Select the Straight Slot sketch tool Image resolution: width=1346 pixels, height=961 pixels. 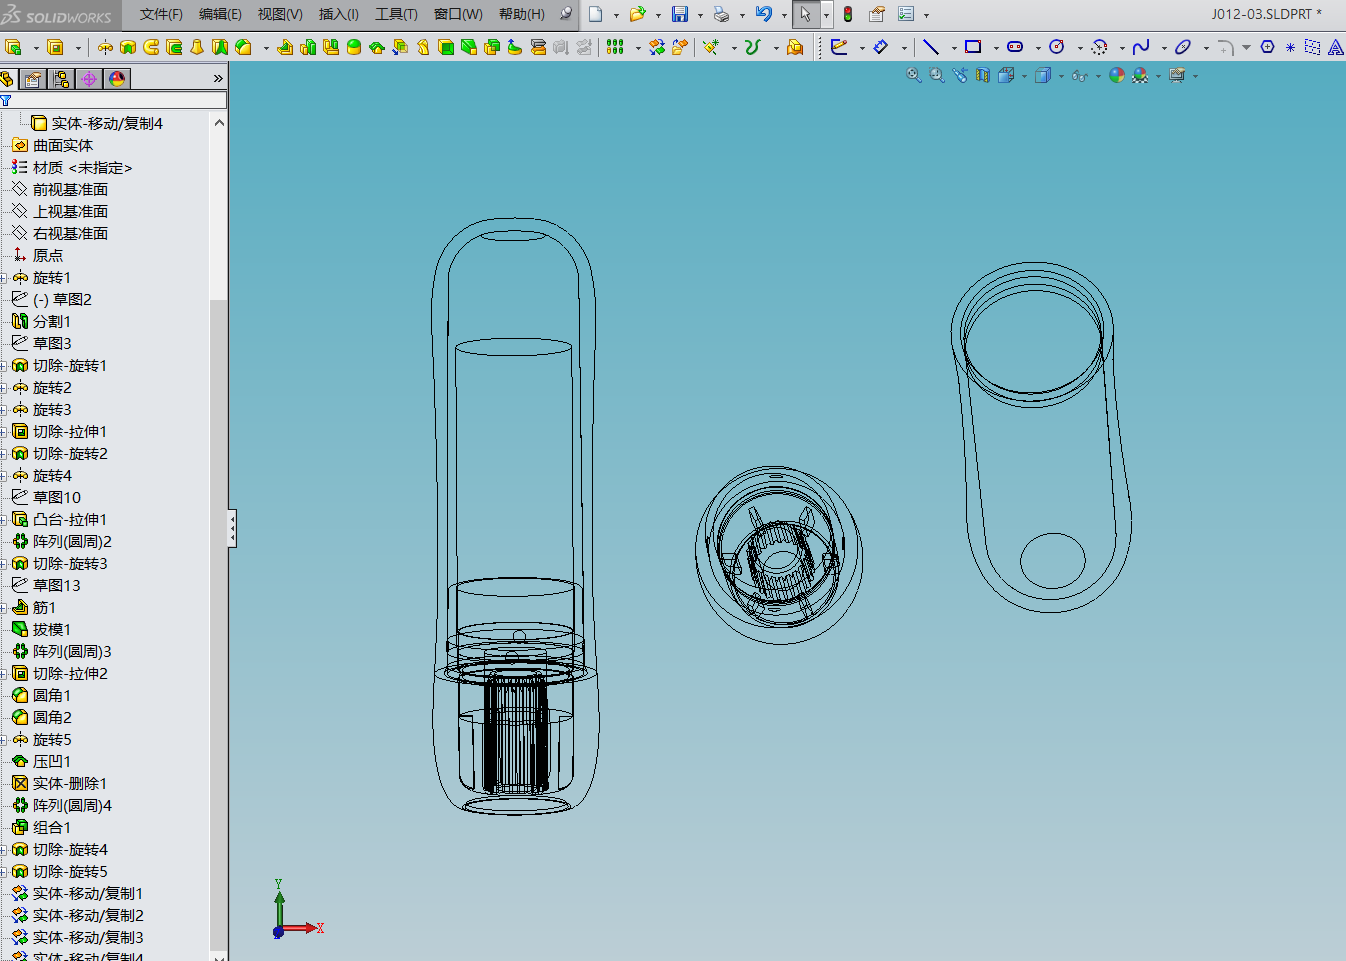pos(1015,47)
